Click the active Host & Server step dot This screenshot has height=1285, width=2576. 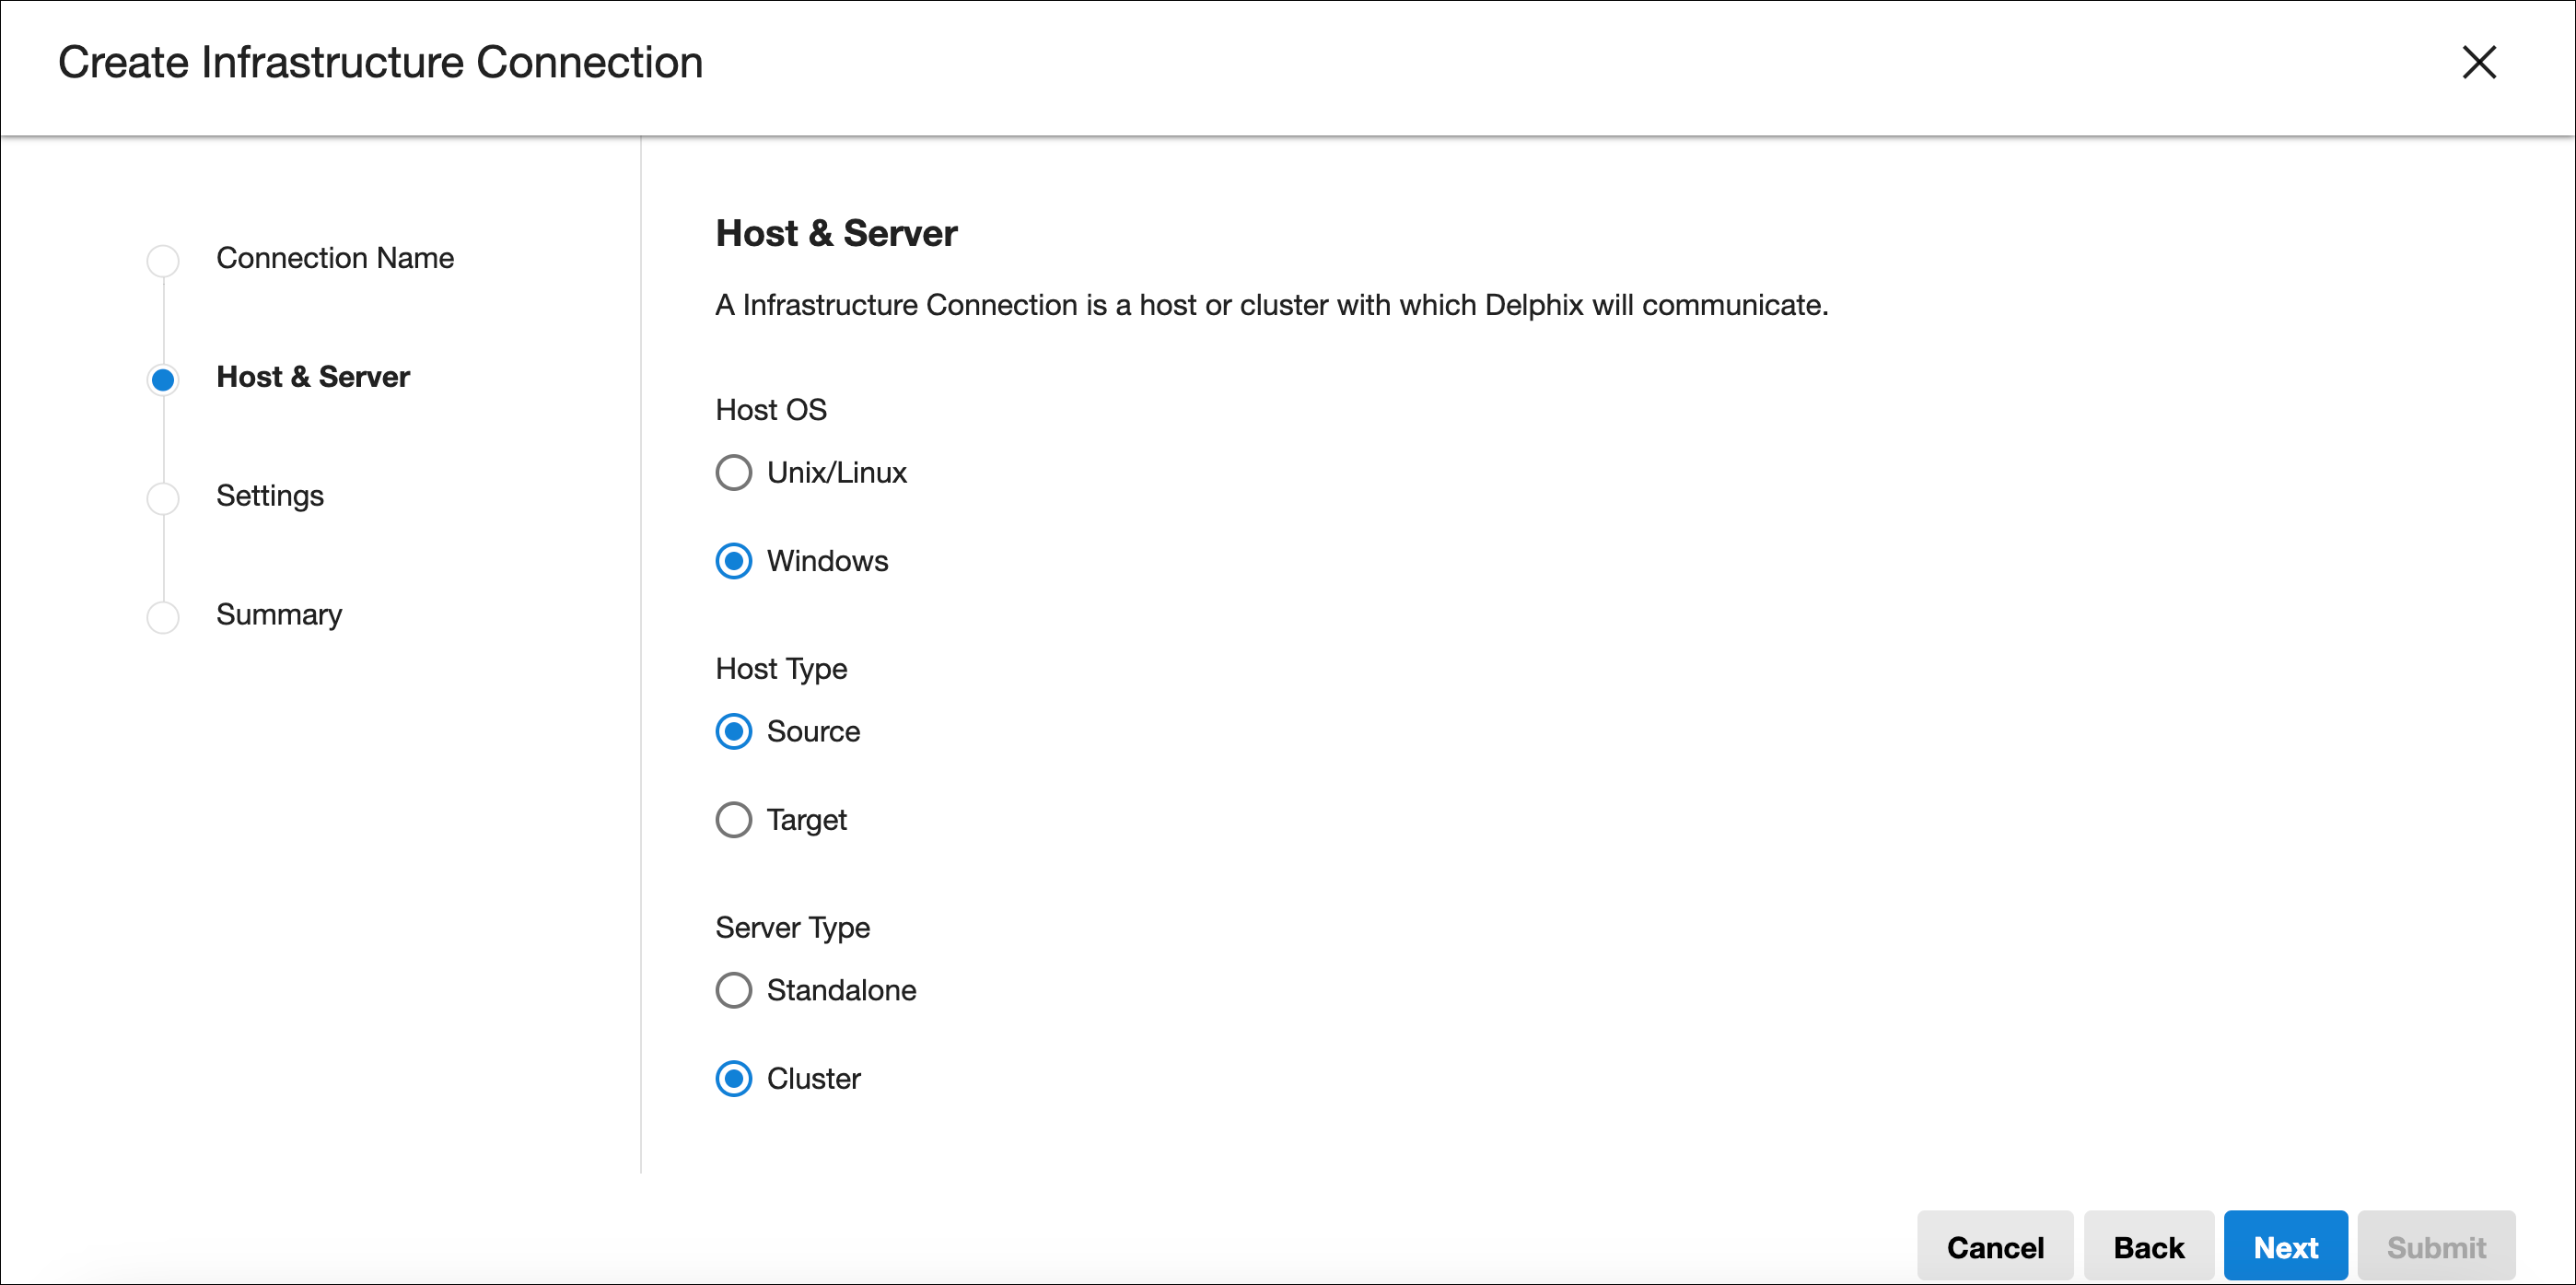point(163,380)
